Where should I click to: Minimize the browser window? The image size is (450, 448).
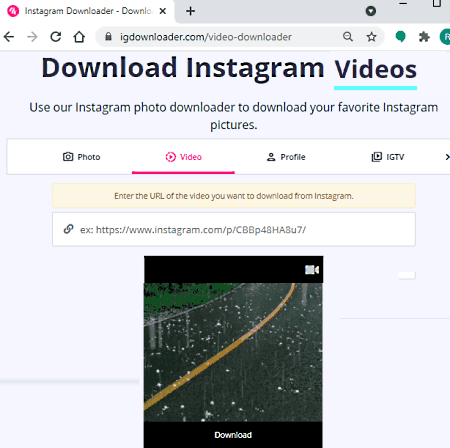[x=403, y=4]
